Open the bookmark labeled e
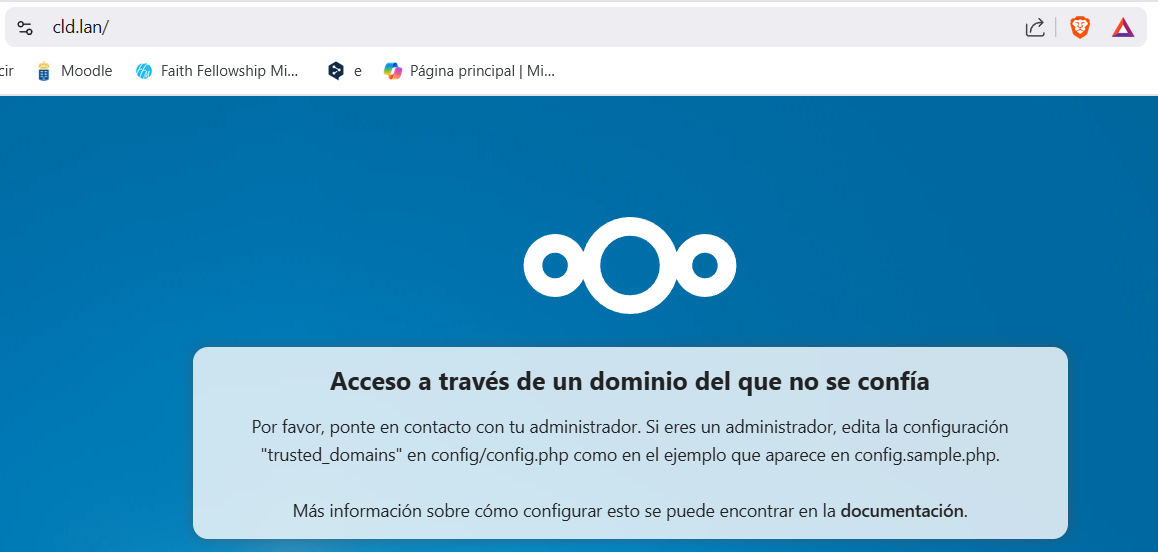 [x=345, y=71]
